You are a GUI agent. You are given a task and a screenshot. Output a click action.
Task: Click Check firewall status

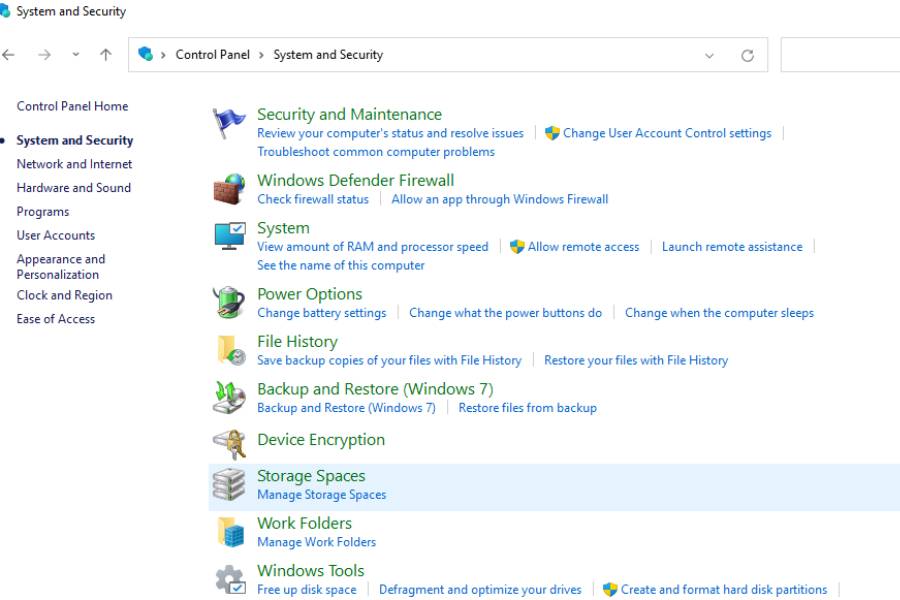(313, 199)
